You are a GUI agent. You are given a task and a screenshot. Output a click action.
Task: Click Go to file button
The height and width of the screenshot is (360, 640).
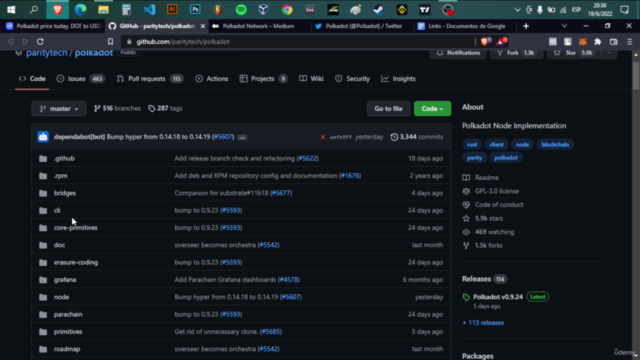(x=388, y=109)
